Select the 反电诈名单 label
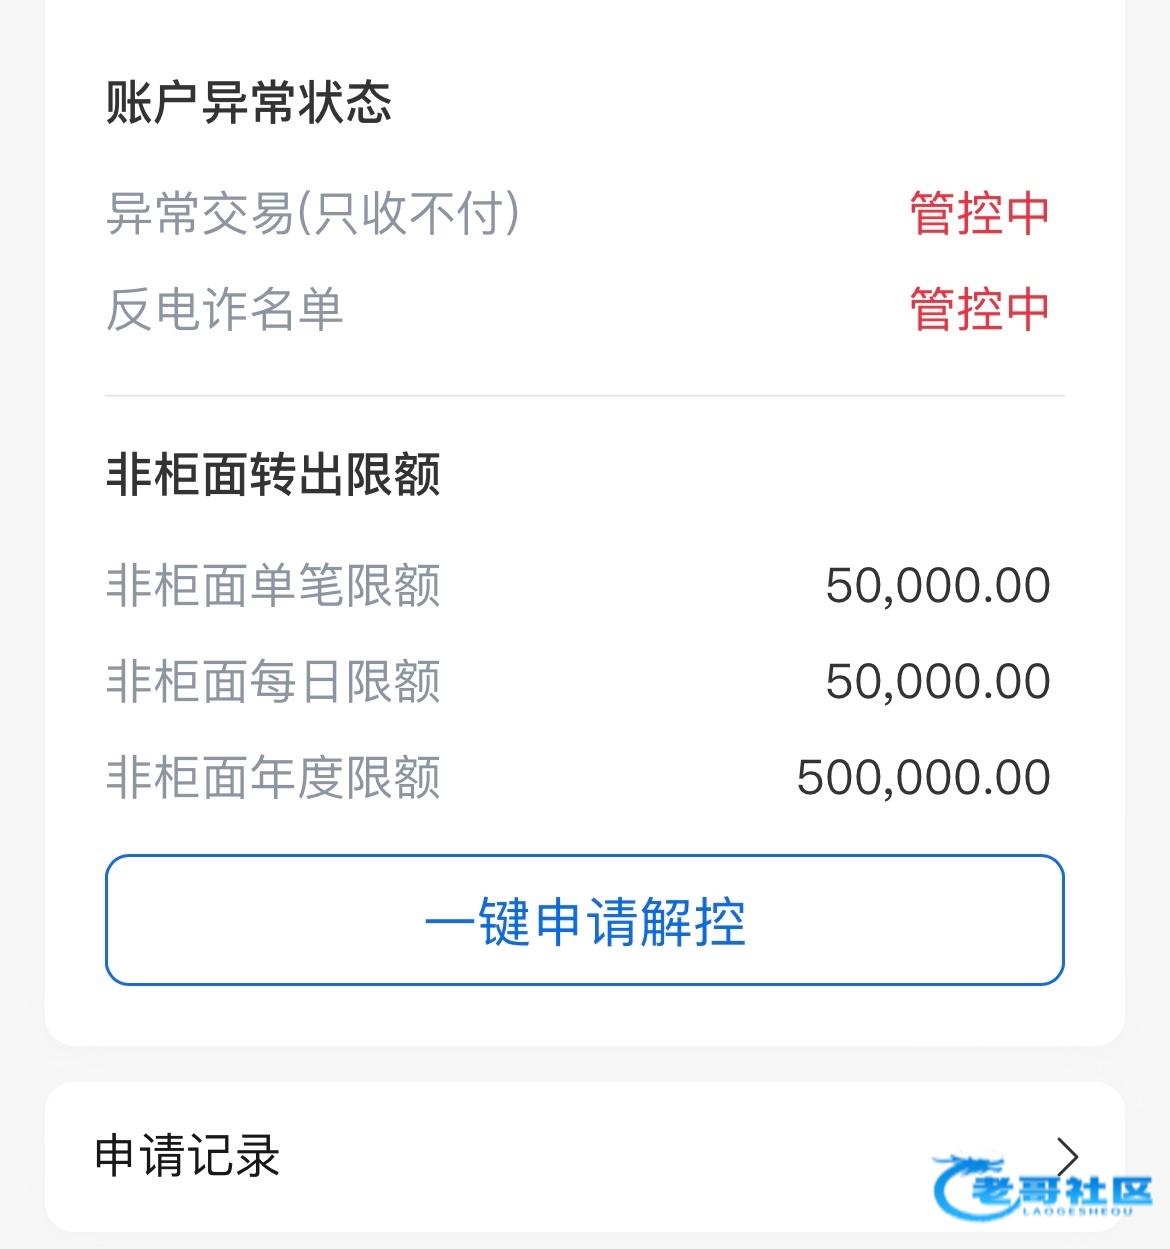1170x1249 pixels. tap(225, 309)
